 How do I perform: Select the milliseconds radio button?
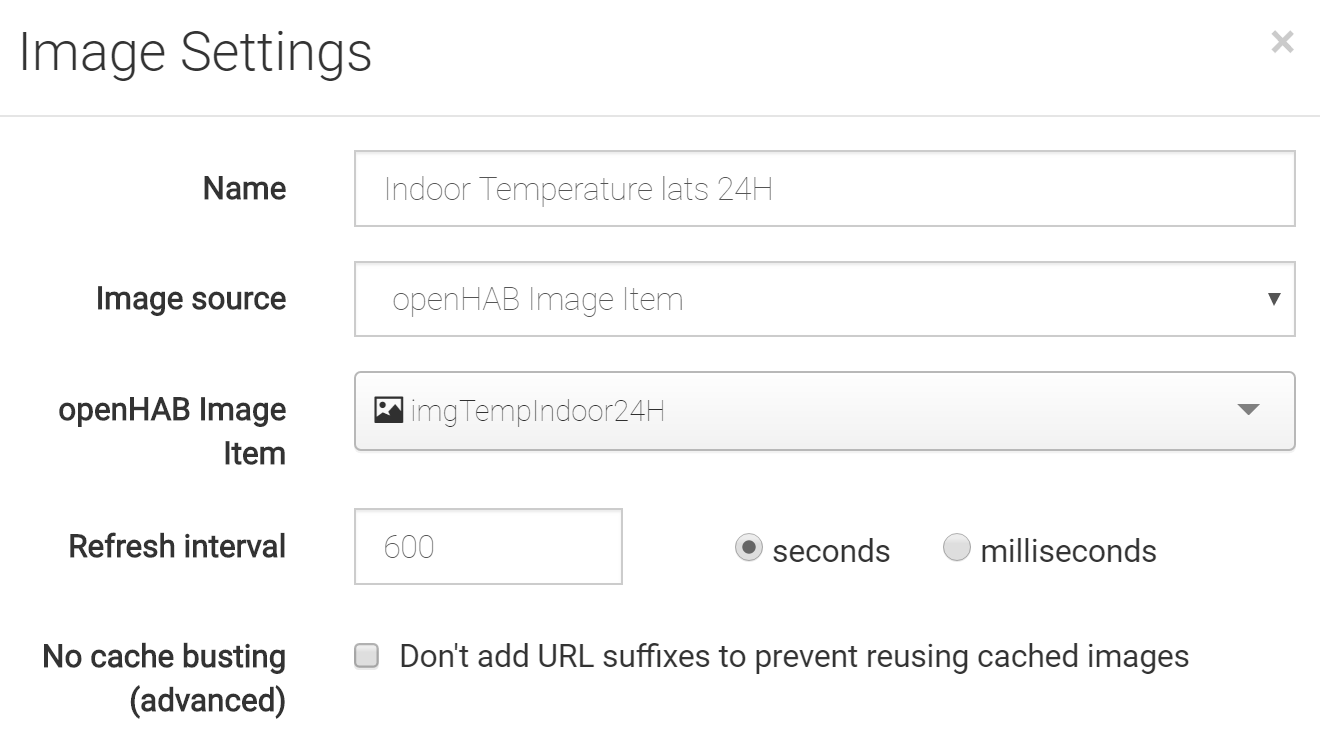(957, 548)
